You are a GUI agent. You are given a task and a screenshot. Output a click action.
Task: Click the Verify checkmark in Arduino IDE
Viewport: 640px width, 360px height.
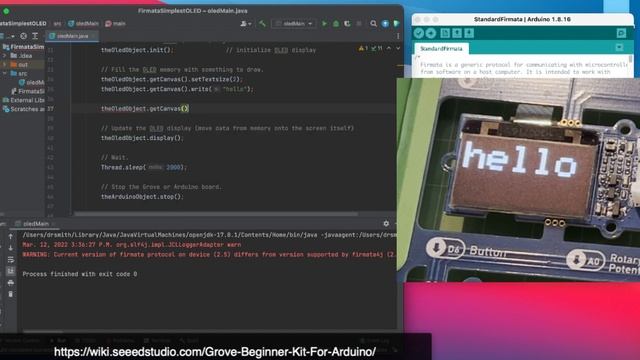click(419, 33)
